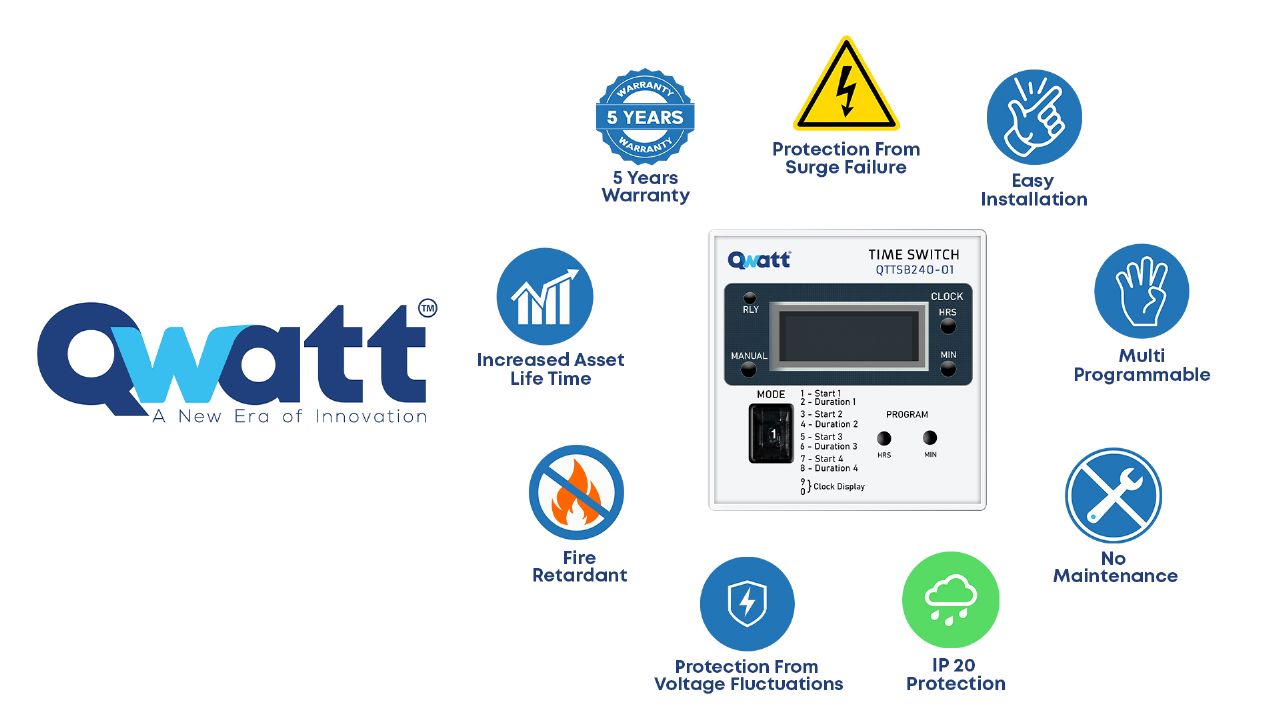Click the Multi Programmable hand icon

tap(1141, 292)
